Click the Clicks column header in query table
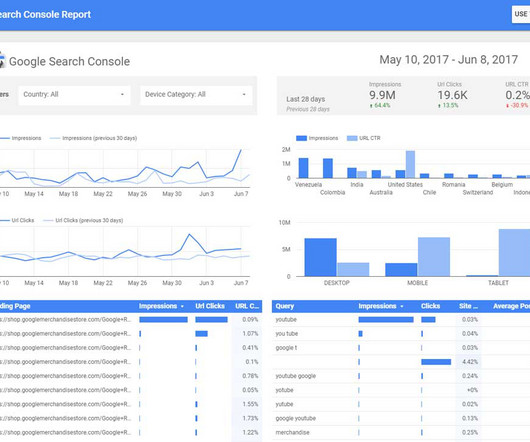This screenshot has height=442, width=530. (430, 306)
